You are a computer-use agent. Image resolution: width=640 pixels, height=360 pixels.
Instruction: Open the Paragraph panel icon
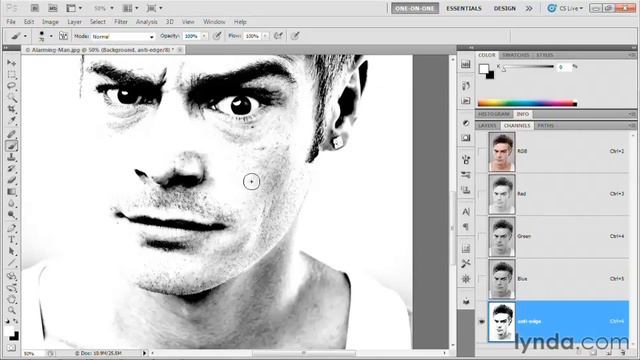pos(466,227)
